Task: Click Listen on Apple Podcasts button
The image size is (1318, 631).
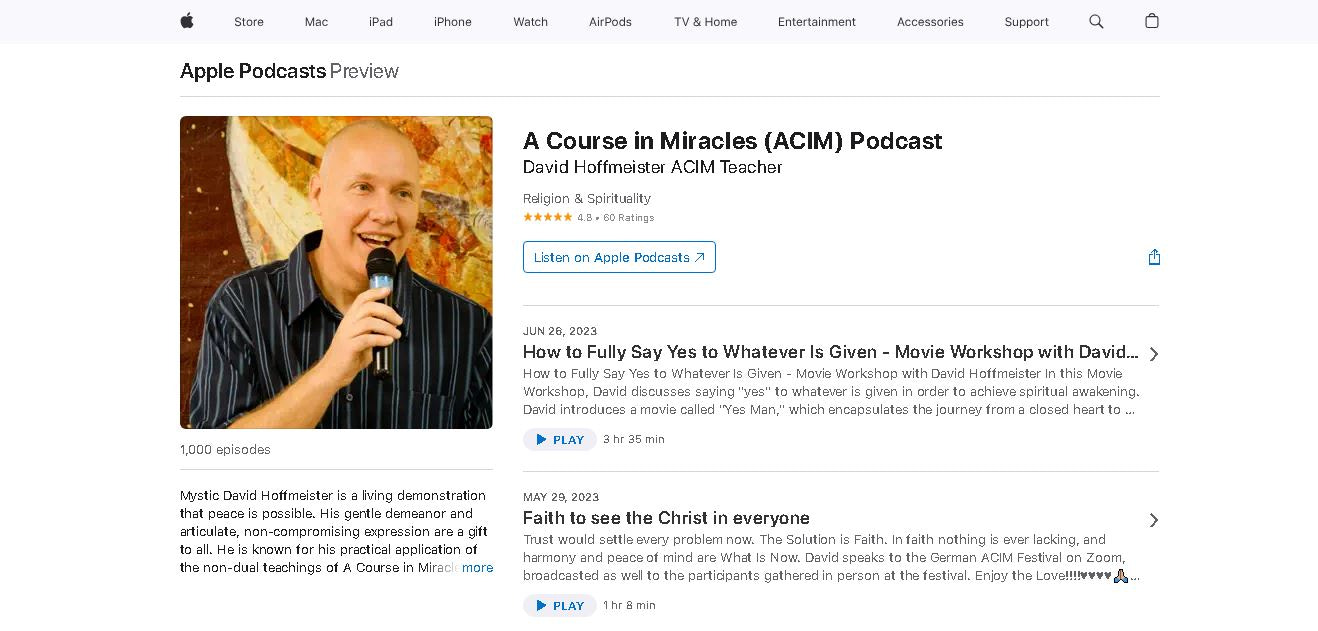Action: [x=619, y=257]
